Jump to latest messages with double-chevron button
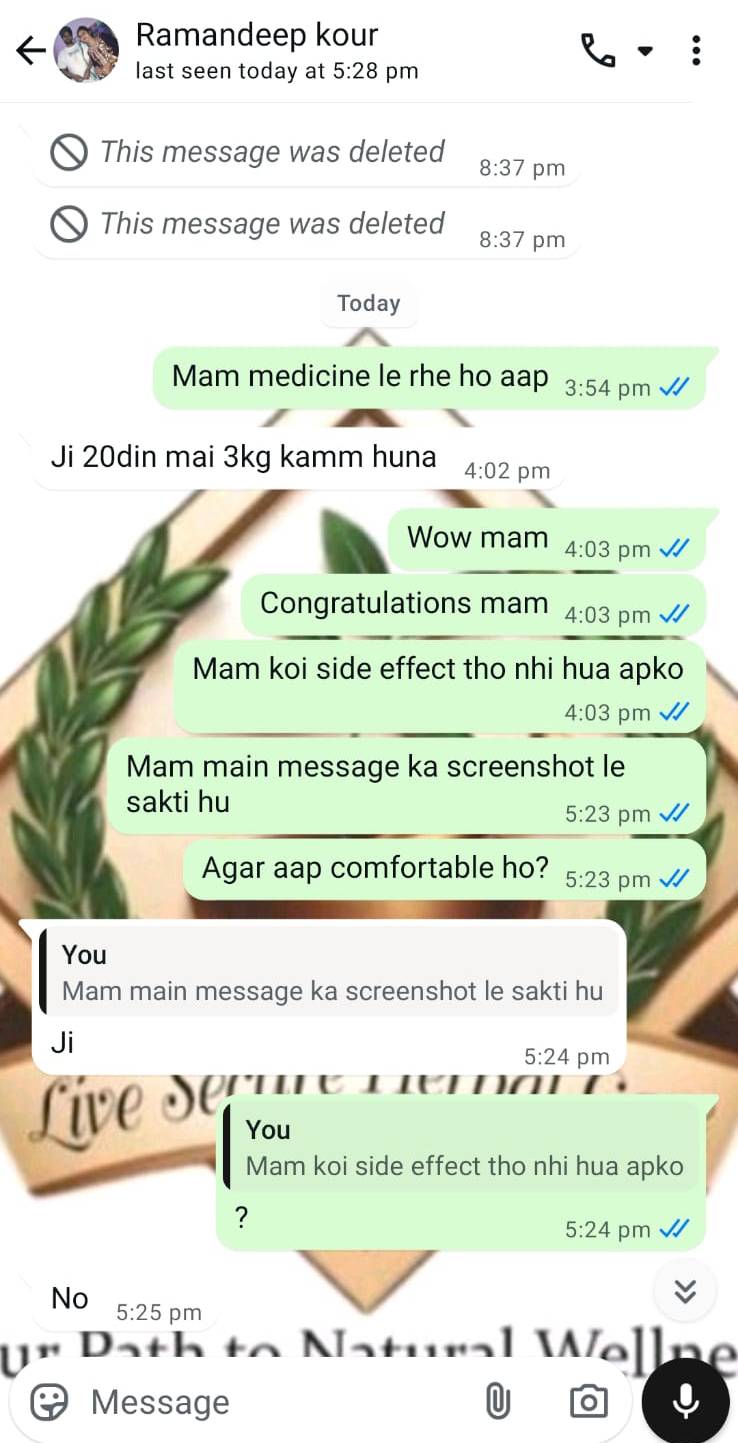The height and width of the screenshot is (1443, 738). click(x=685, y=1291)
